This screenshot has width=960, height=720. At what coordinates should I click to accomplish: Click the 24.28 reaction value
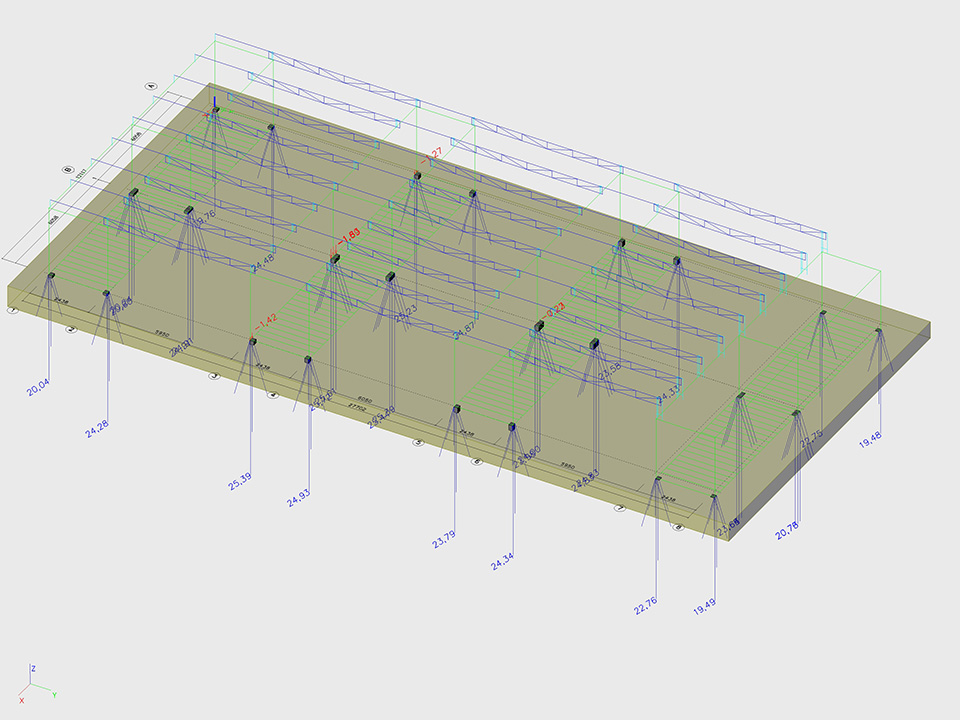click(98, 428)
